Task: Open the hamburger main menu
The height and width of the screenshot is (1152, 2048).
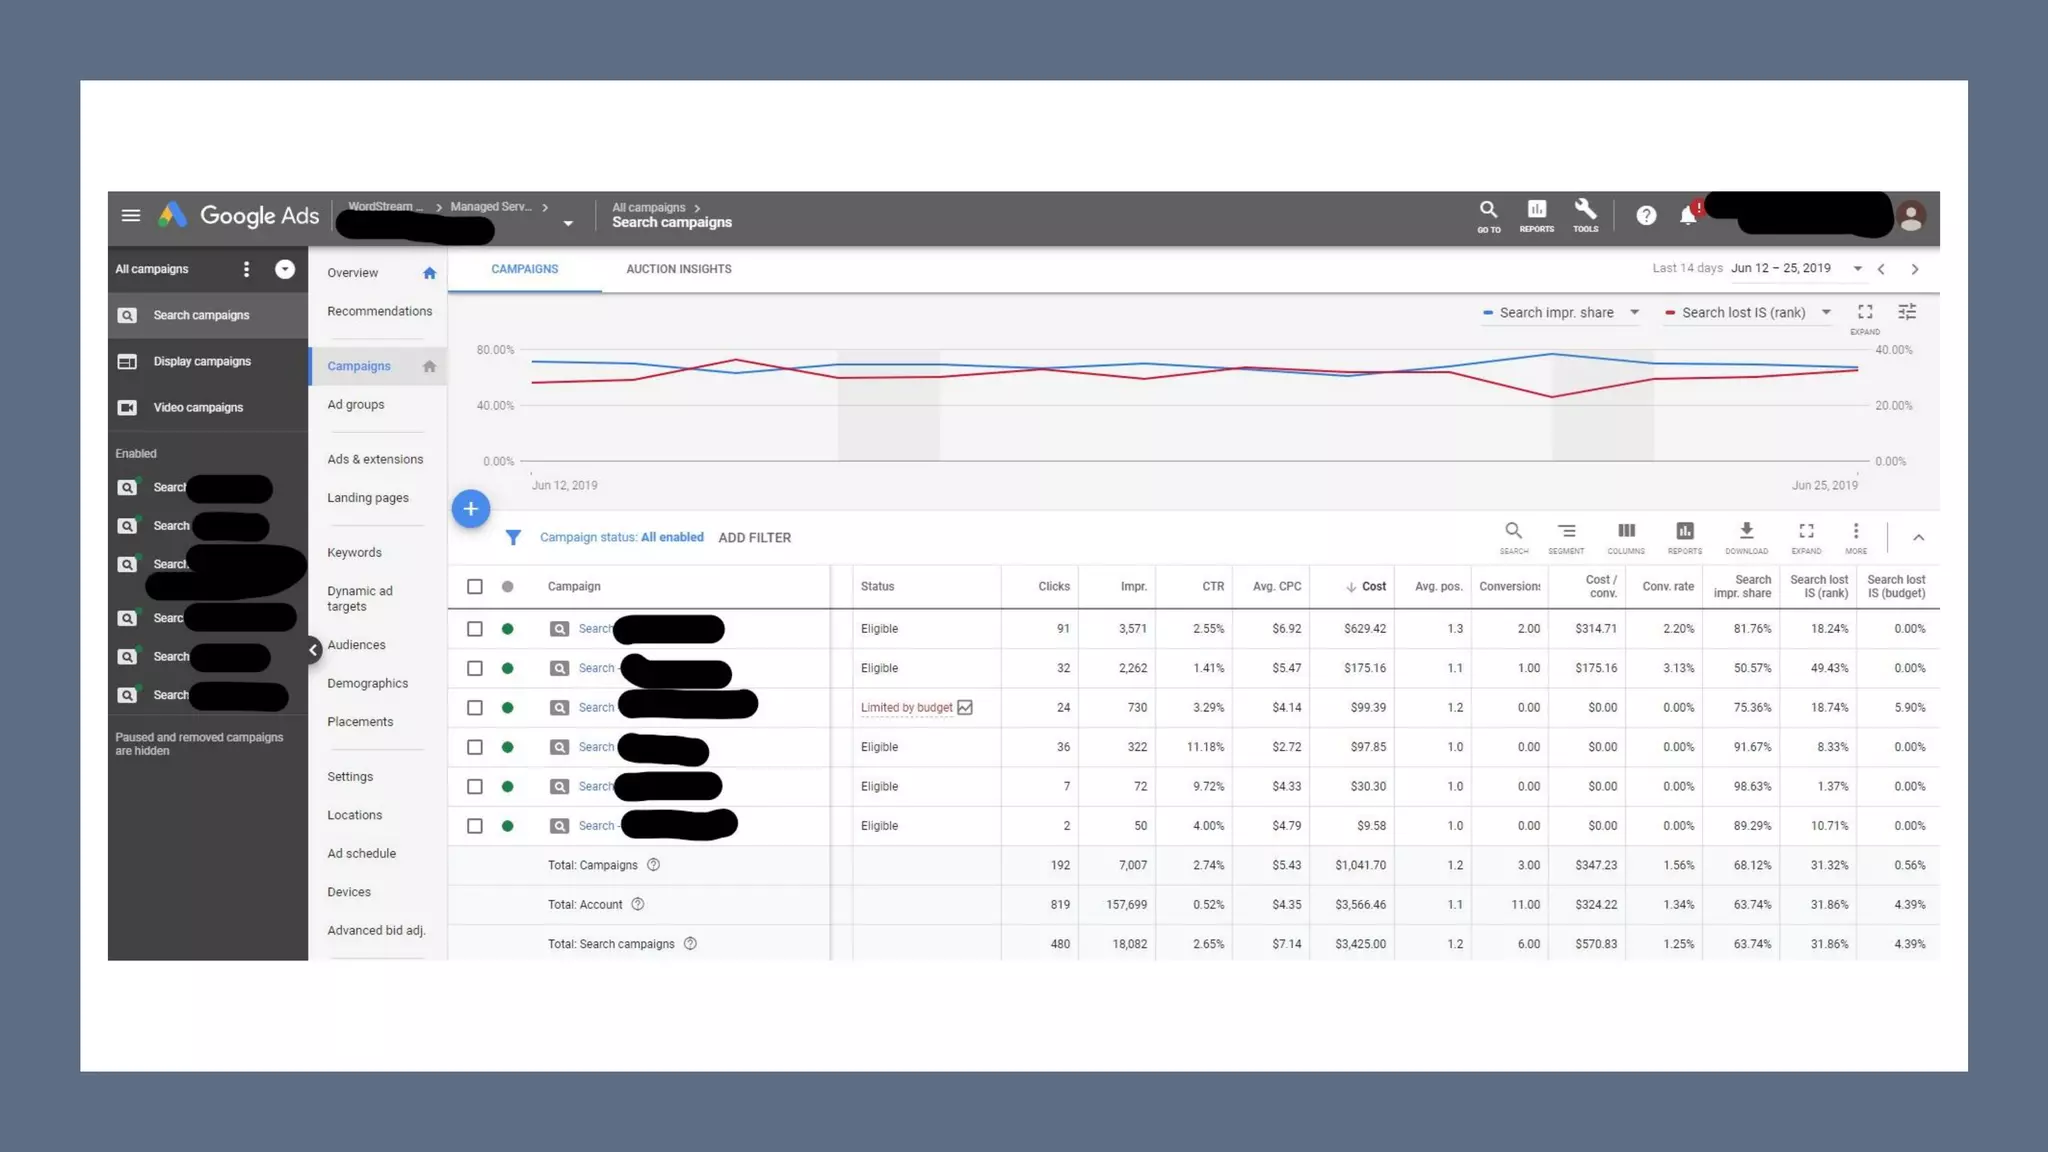Action: coord(130,215)
